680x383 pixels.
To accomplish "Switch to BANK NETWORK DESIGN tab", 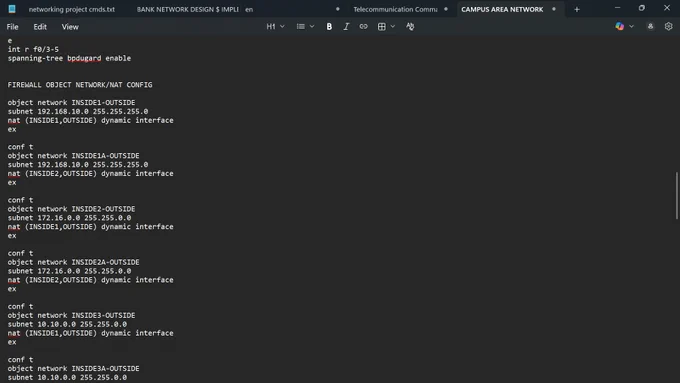I will (x=187, y=9).
